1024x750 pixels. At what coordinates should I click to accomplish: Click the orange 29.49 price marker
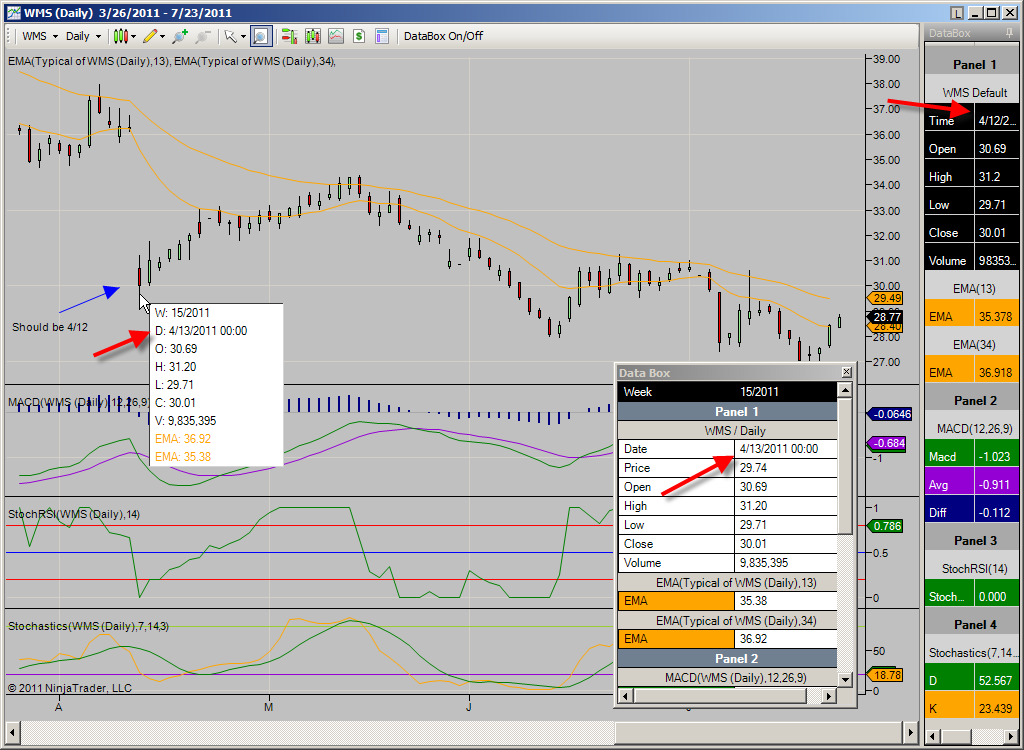884,298
